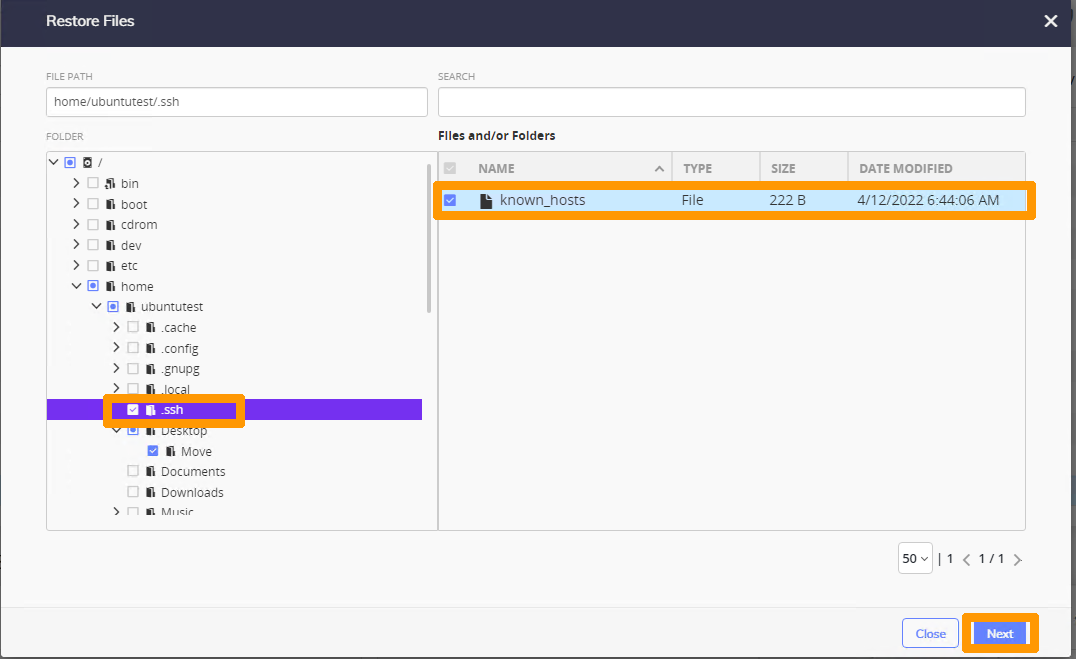Click the etc folder icon
Viewport: 1076px width, 659px height.
pos(109,265)
